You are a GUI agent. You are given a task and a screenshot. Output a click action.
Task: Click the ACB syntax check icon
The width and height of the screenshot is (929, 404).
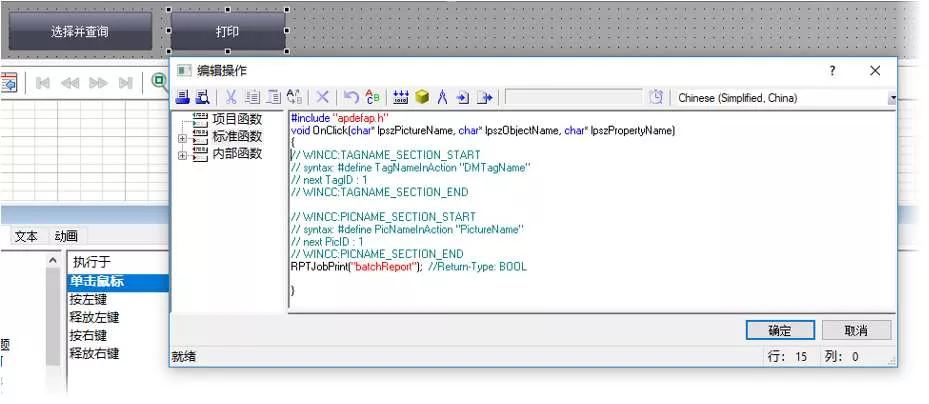pos(372,98)
